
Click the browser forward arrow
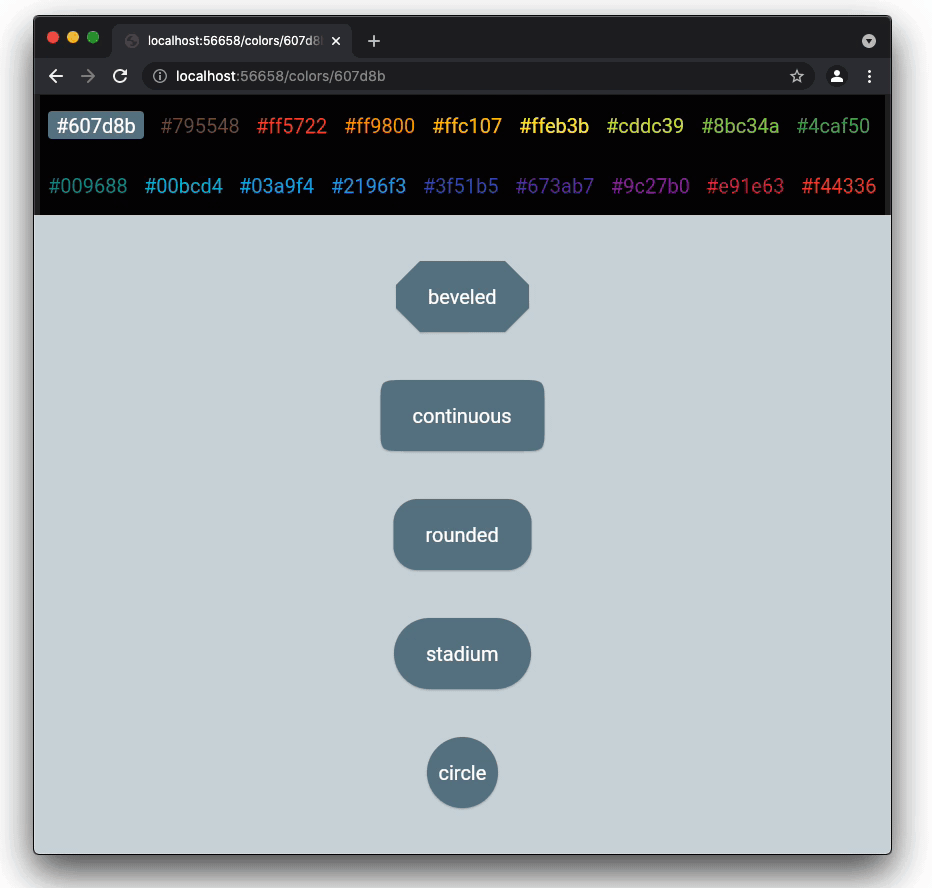[x=88, y=76]
